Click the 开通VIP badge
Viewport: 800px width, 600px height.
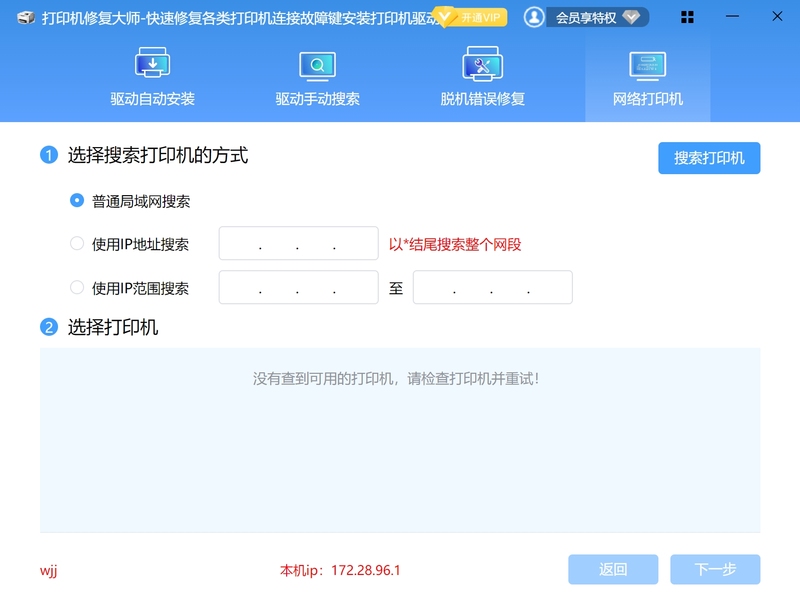(x=470, y=17)
